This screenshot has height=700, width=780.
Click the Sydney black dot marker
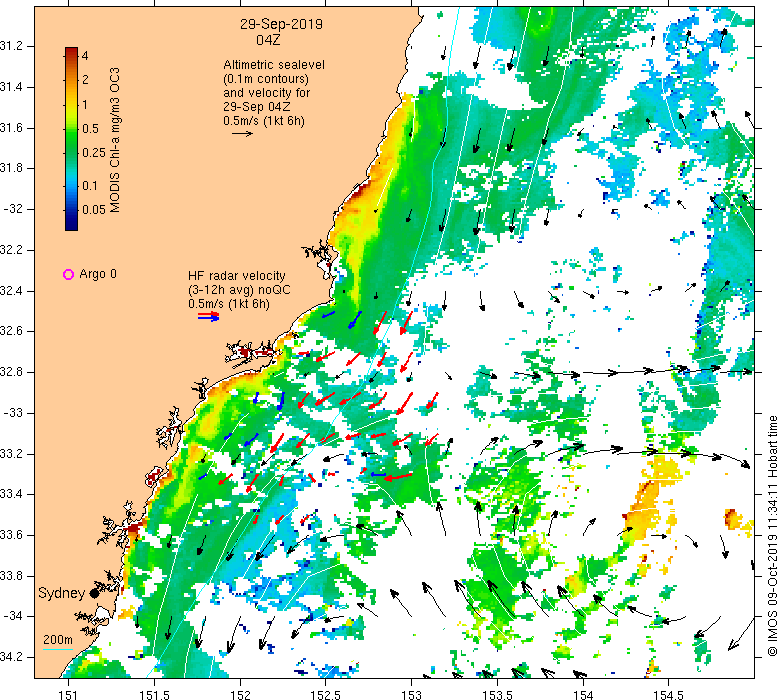(x=94, y=594)
